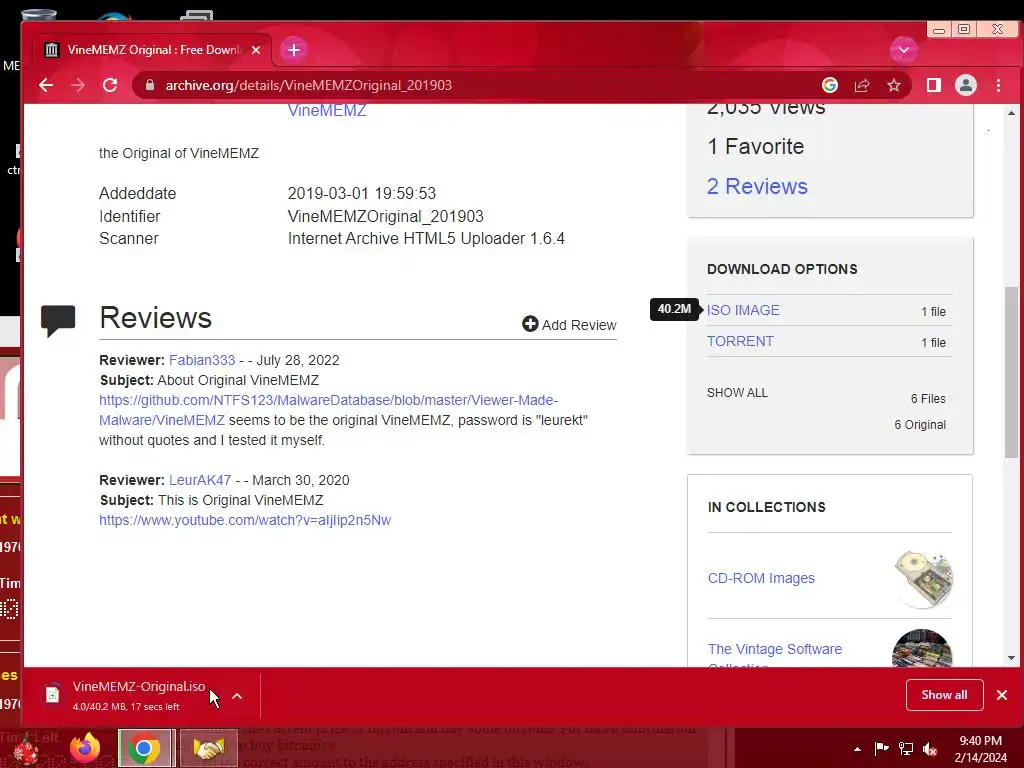
Task: Click the Vintage Software collection thumbnail
Action: (922, 648)
